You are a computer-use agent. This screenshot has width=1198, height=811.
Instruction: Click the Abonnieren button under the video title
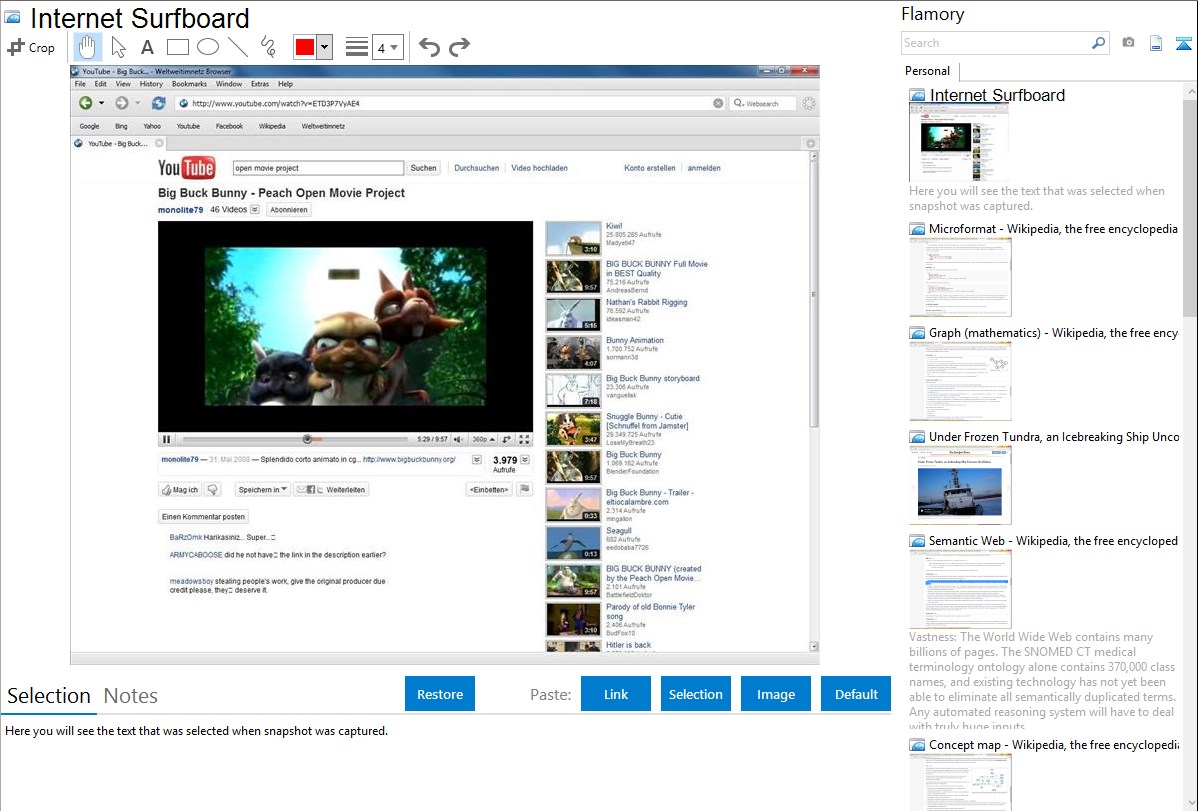[289, 209]
